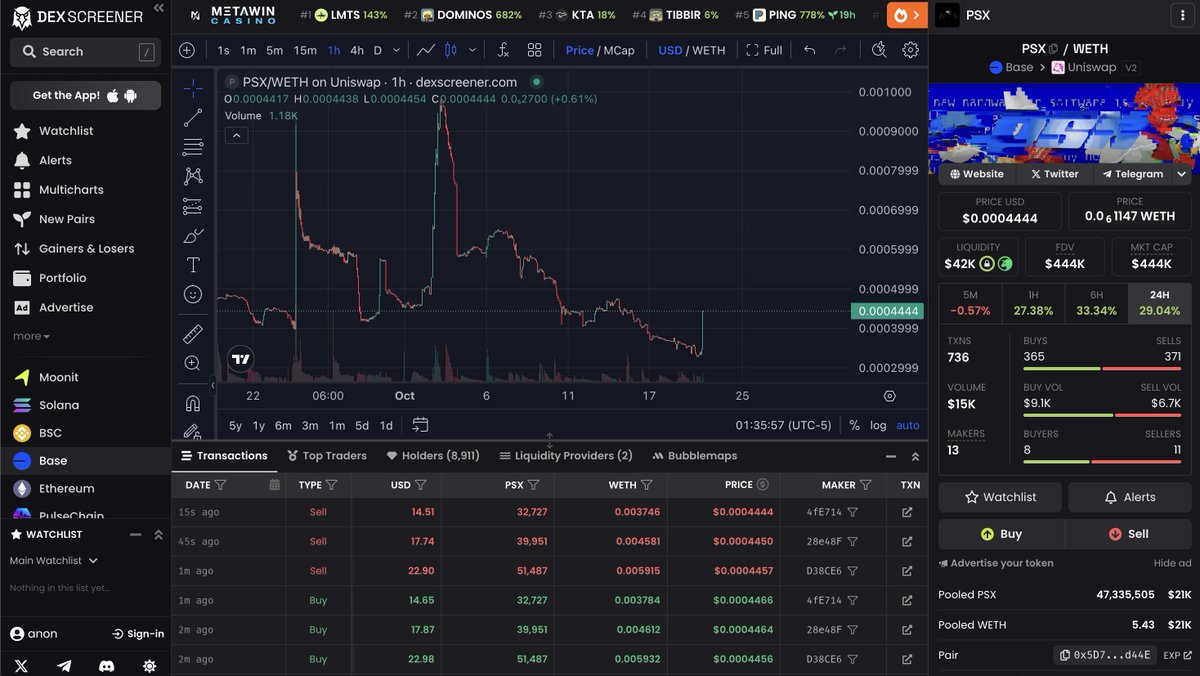Expand the social links chevron next to Telegram
Screen dimensions: 1200x676
point(1181,173)
